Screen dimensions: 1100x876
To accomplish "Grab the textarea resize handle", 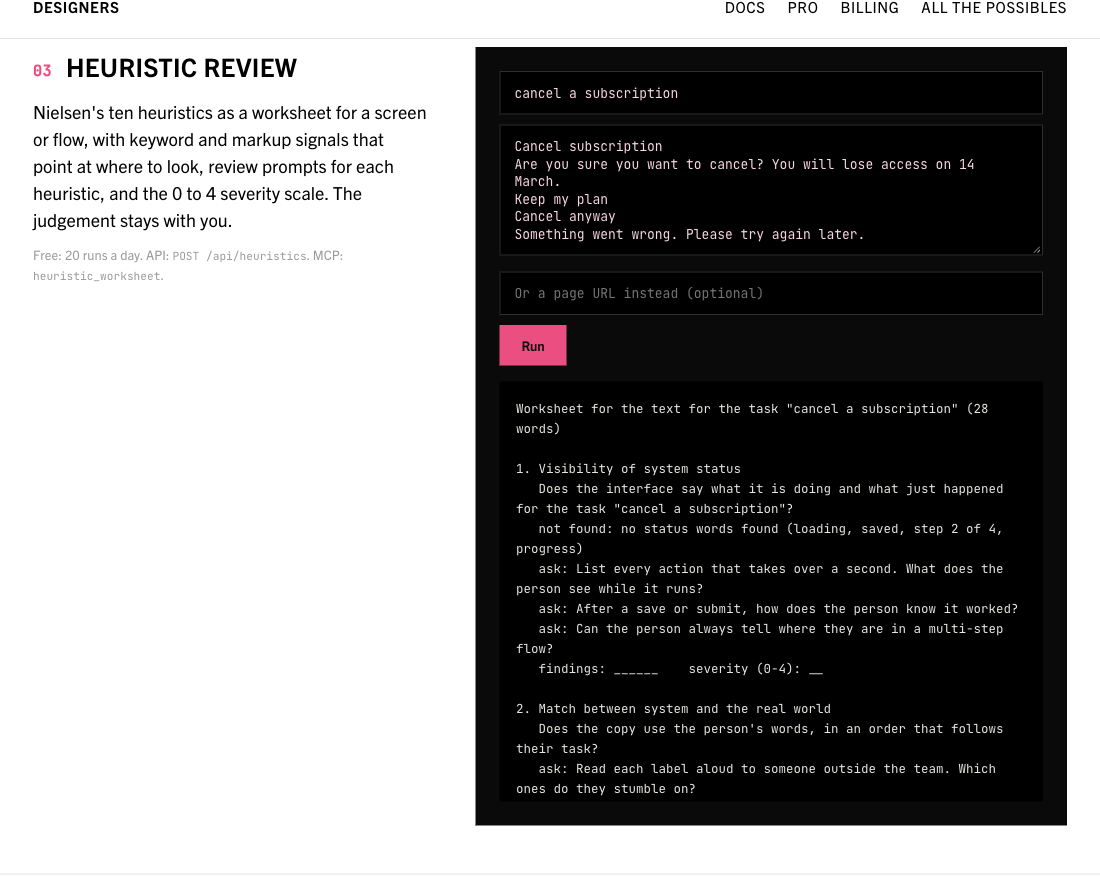I will coord(1037,249).
